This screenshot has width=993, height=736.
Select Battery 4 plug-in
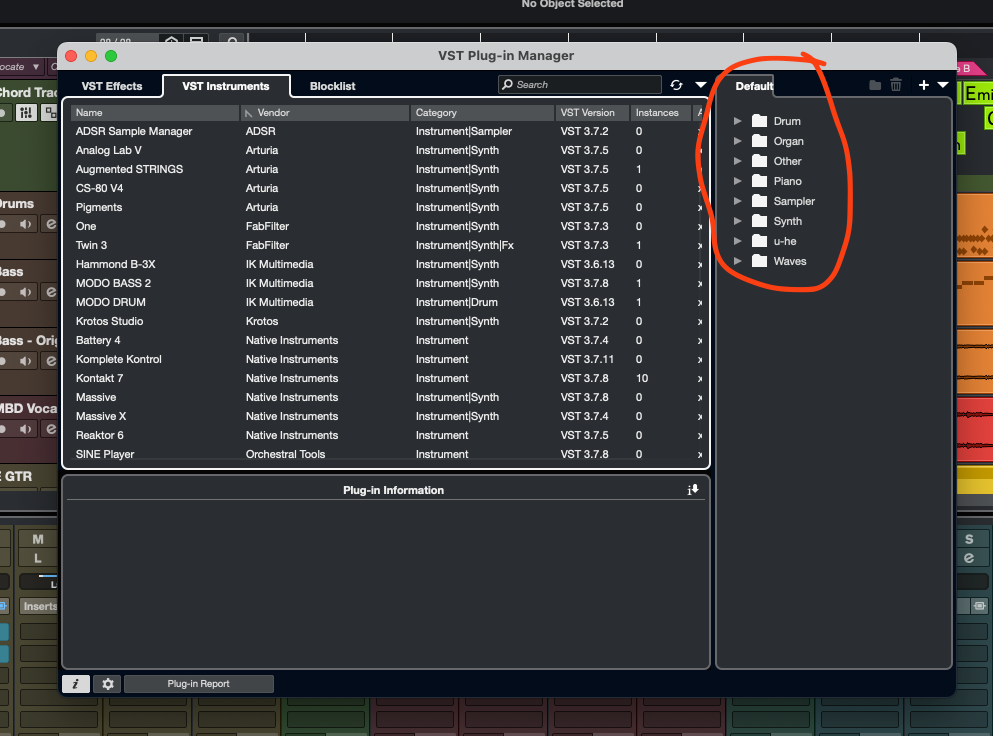(x=386, y=340)
